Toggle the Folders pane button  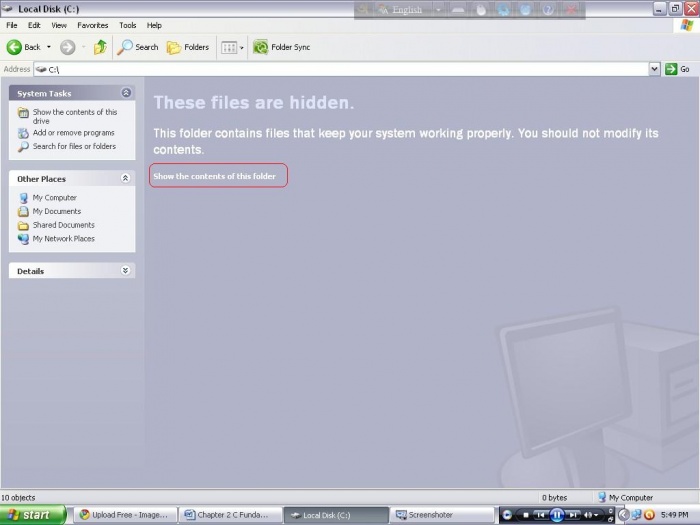click(x=188, y=47)
